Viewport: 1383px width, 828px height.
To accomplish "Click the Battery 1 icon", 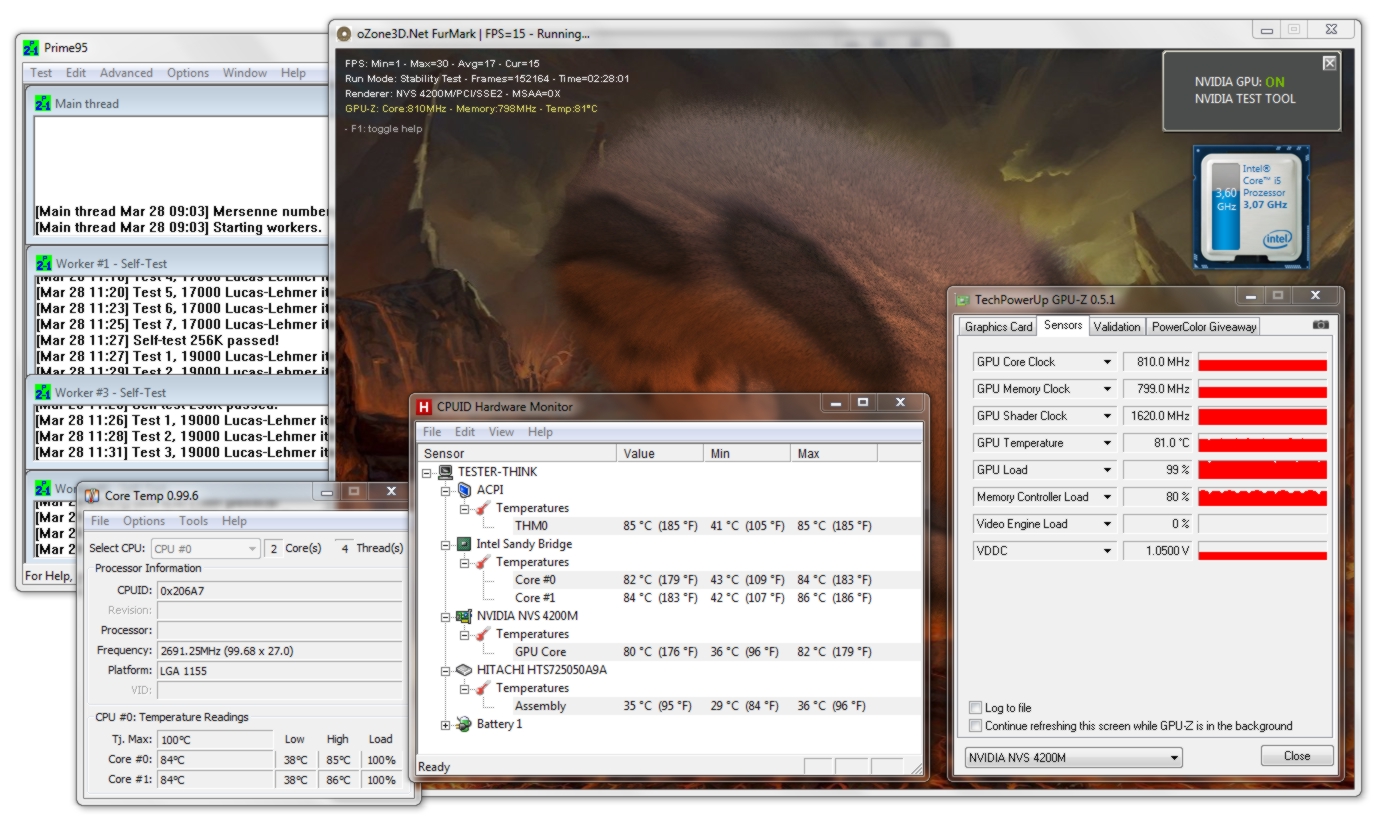I will click(464, 724).
